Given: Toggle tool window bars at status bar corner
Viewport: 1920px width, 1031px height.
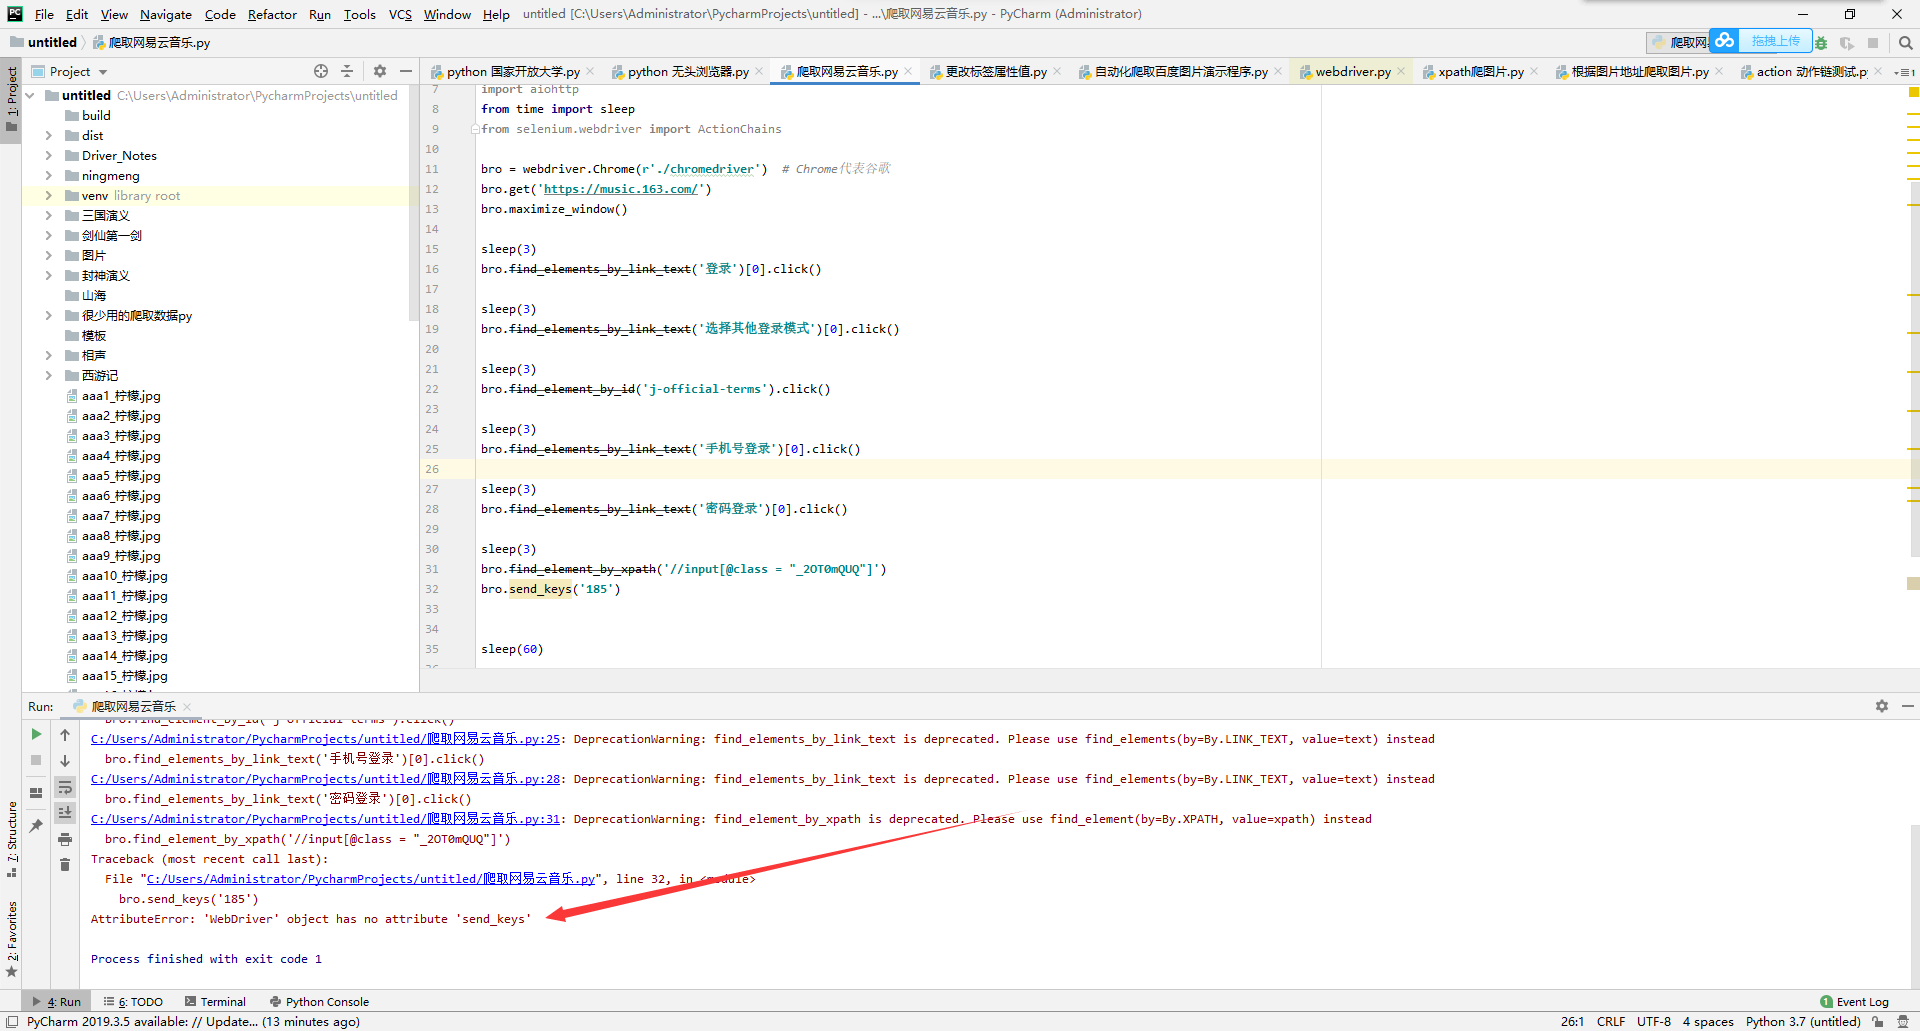Looking at the screenshot, I should click(x=12, y=1021).
